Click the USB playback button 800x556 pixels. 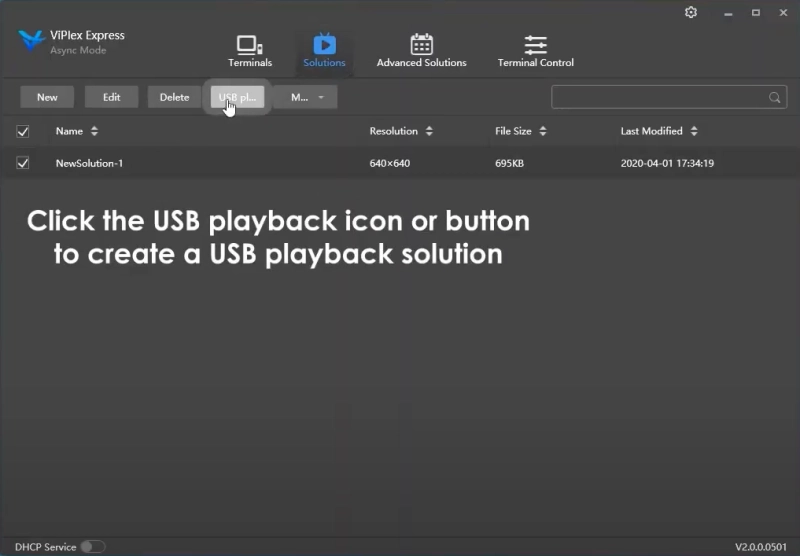[x=237, y=97]
